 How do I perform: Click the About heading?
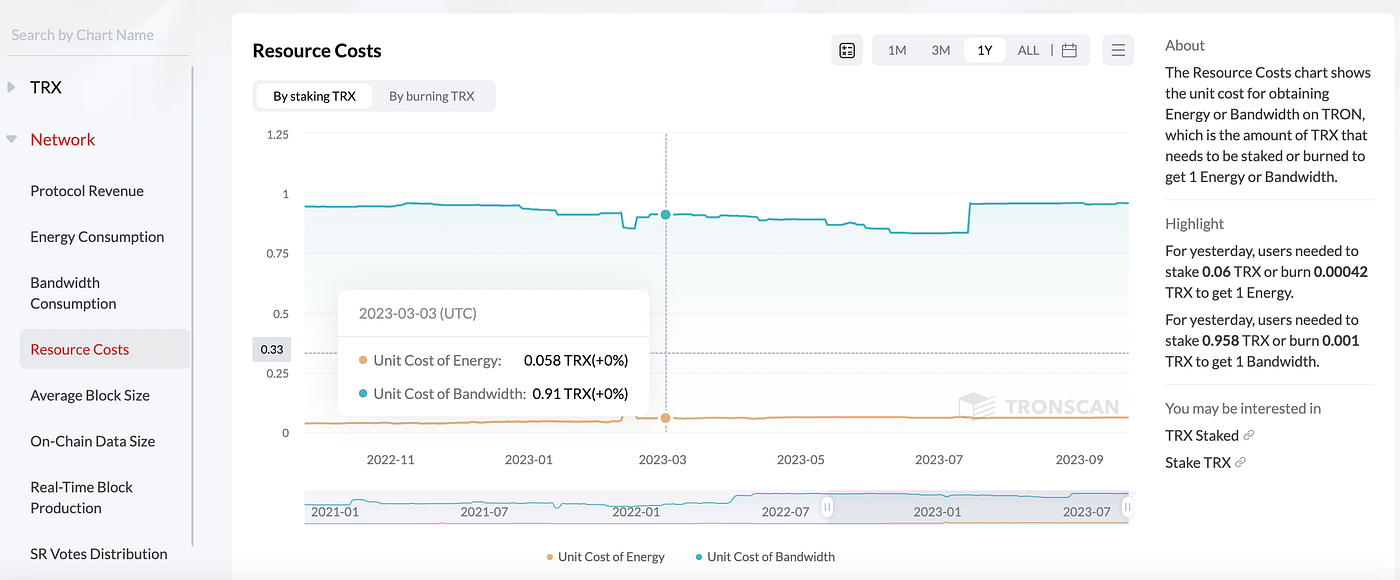click(1185, 45)
